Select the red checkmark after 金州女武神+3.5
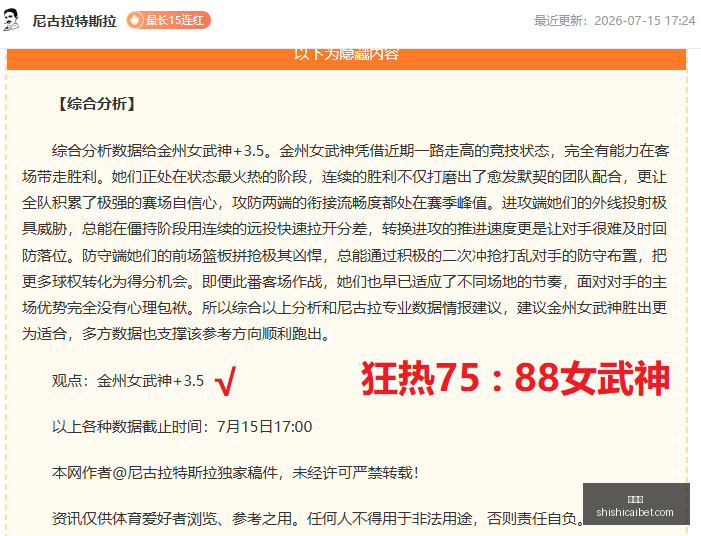 pyautogui.click(x=225, y=381)
